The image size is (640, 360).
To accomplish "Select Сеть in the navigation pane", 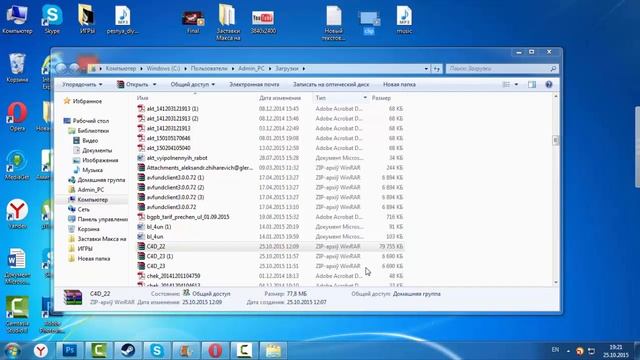I will 79,209.
